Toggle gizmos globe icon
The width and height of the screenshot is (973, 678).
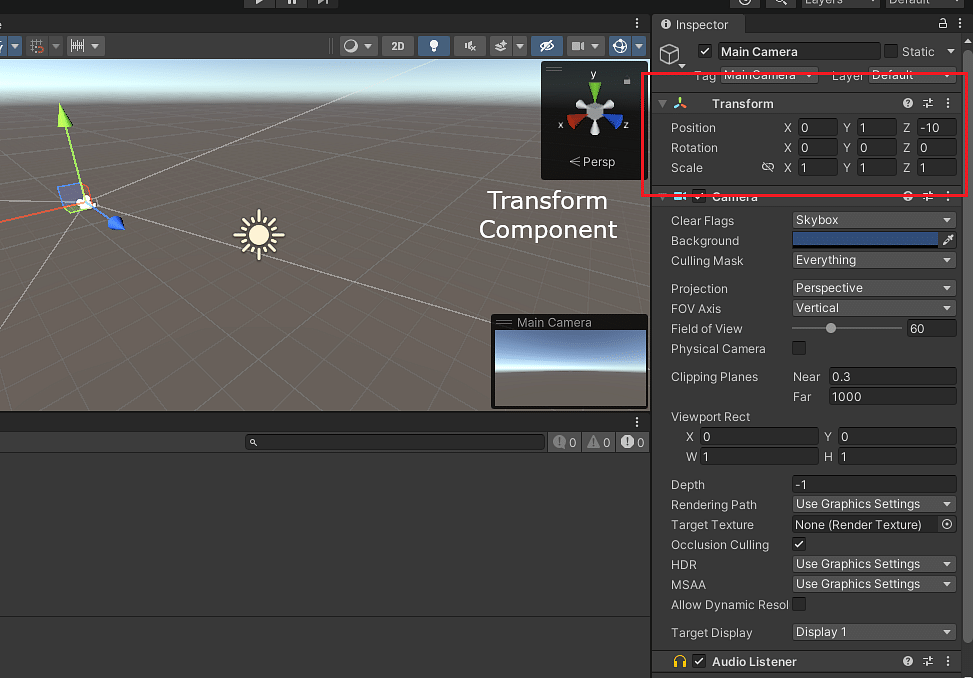pyautogui.click(x=619, y=46)
